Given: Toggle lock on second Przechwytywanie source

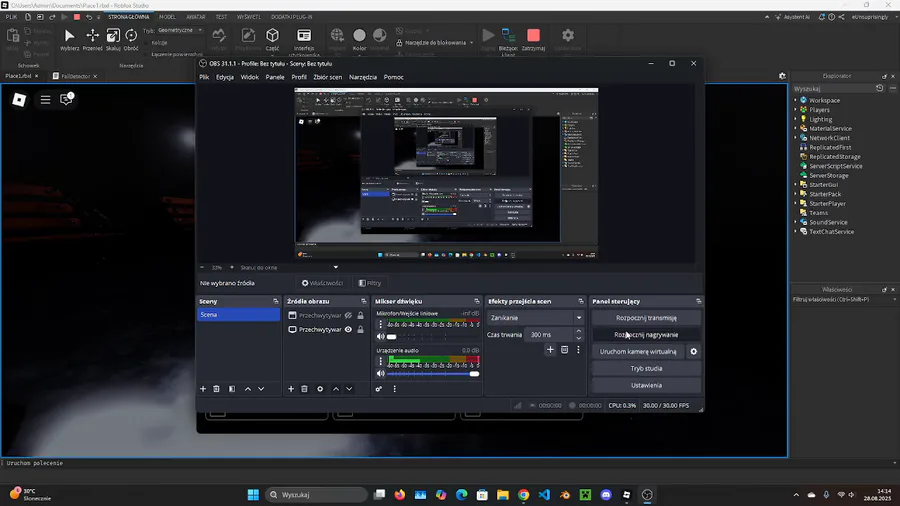Looking at the screenshot, I should point(360,329).
